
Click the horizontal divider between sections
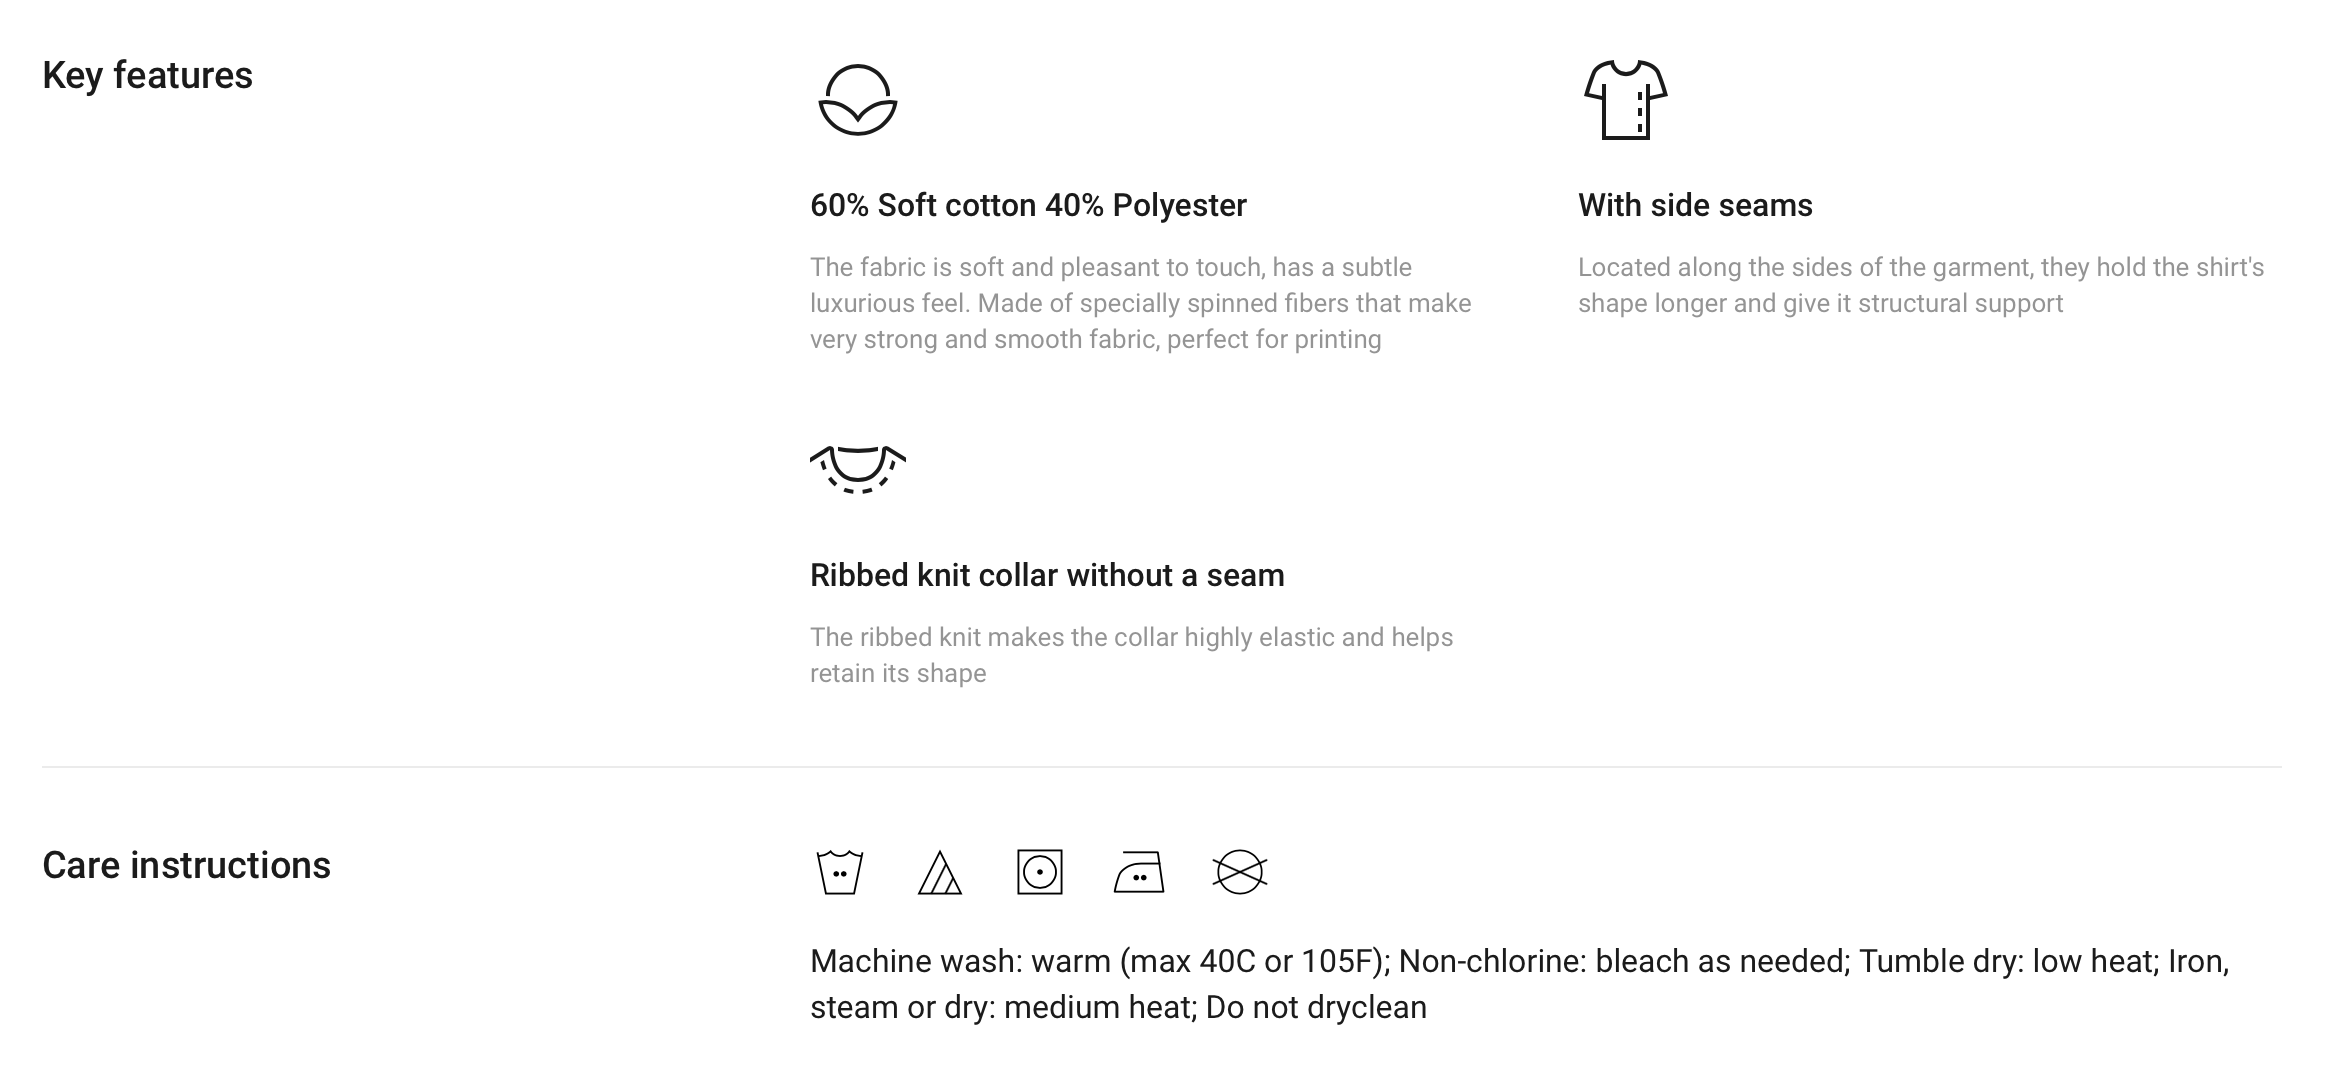1161,767
